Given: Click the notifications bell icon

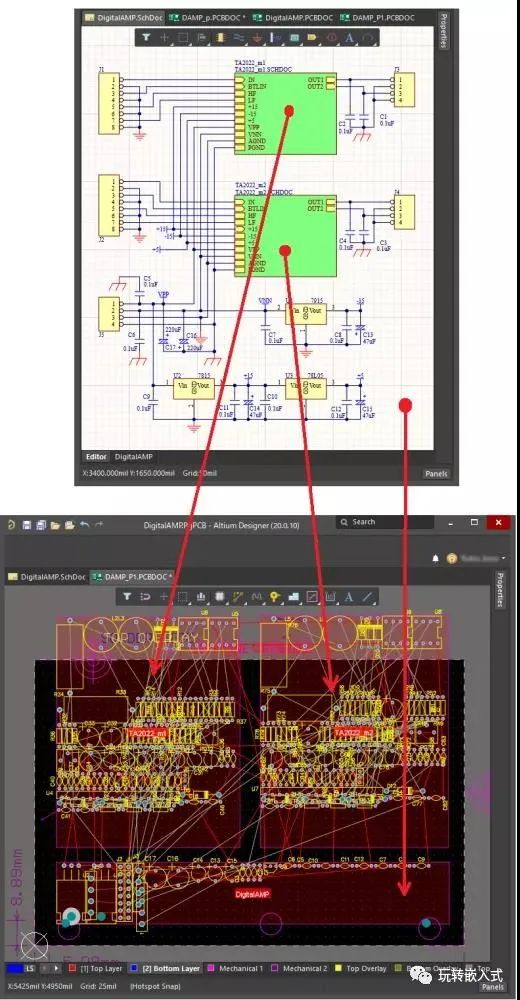Looking at the screenshot, I should [436, 558].
